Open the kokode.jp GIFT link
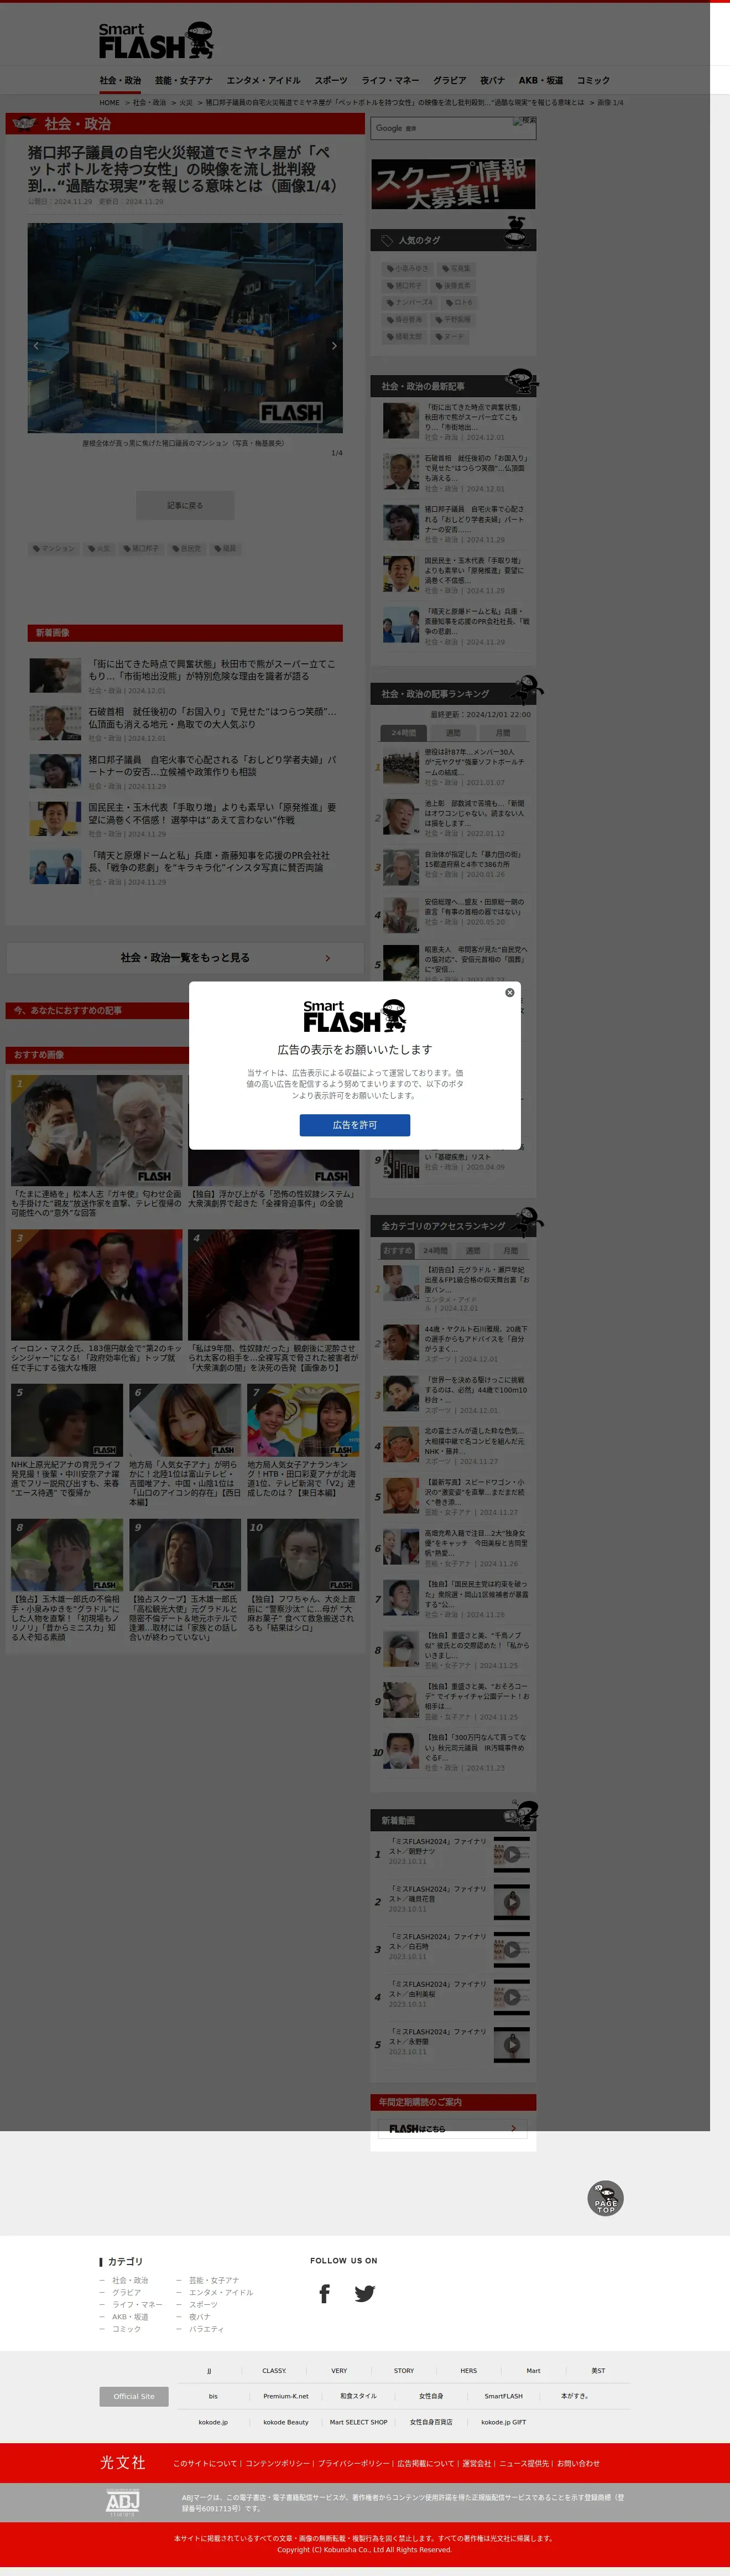Viewport: 730px width, 2576px height. tap(503, 2422)
